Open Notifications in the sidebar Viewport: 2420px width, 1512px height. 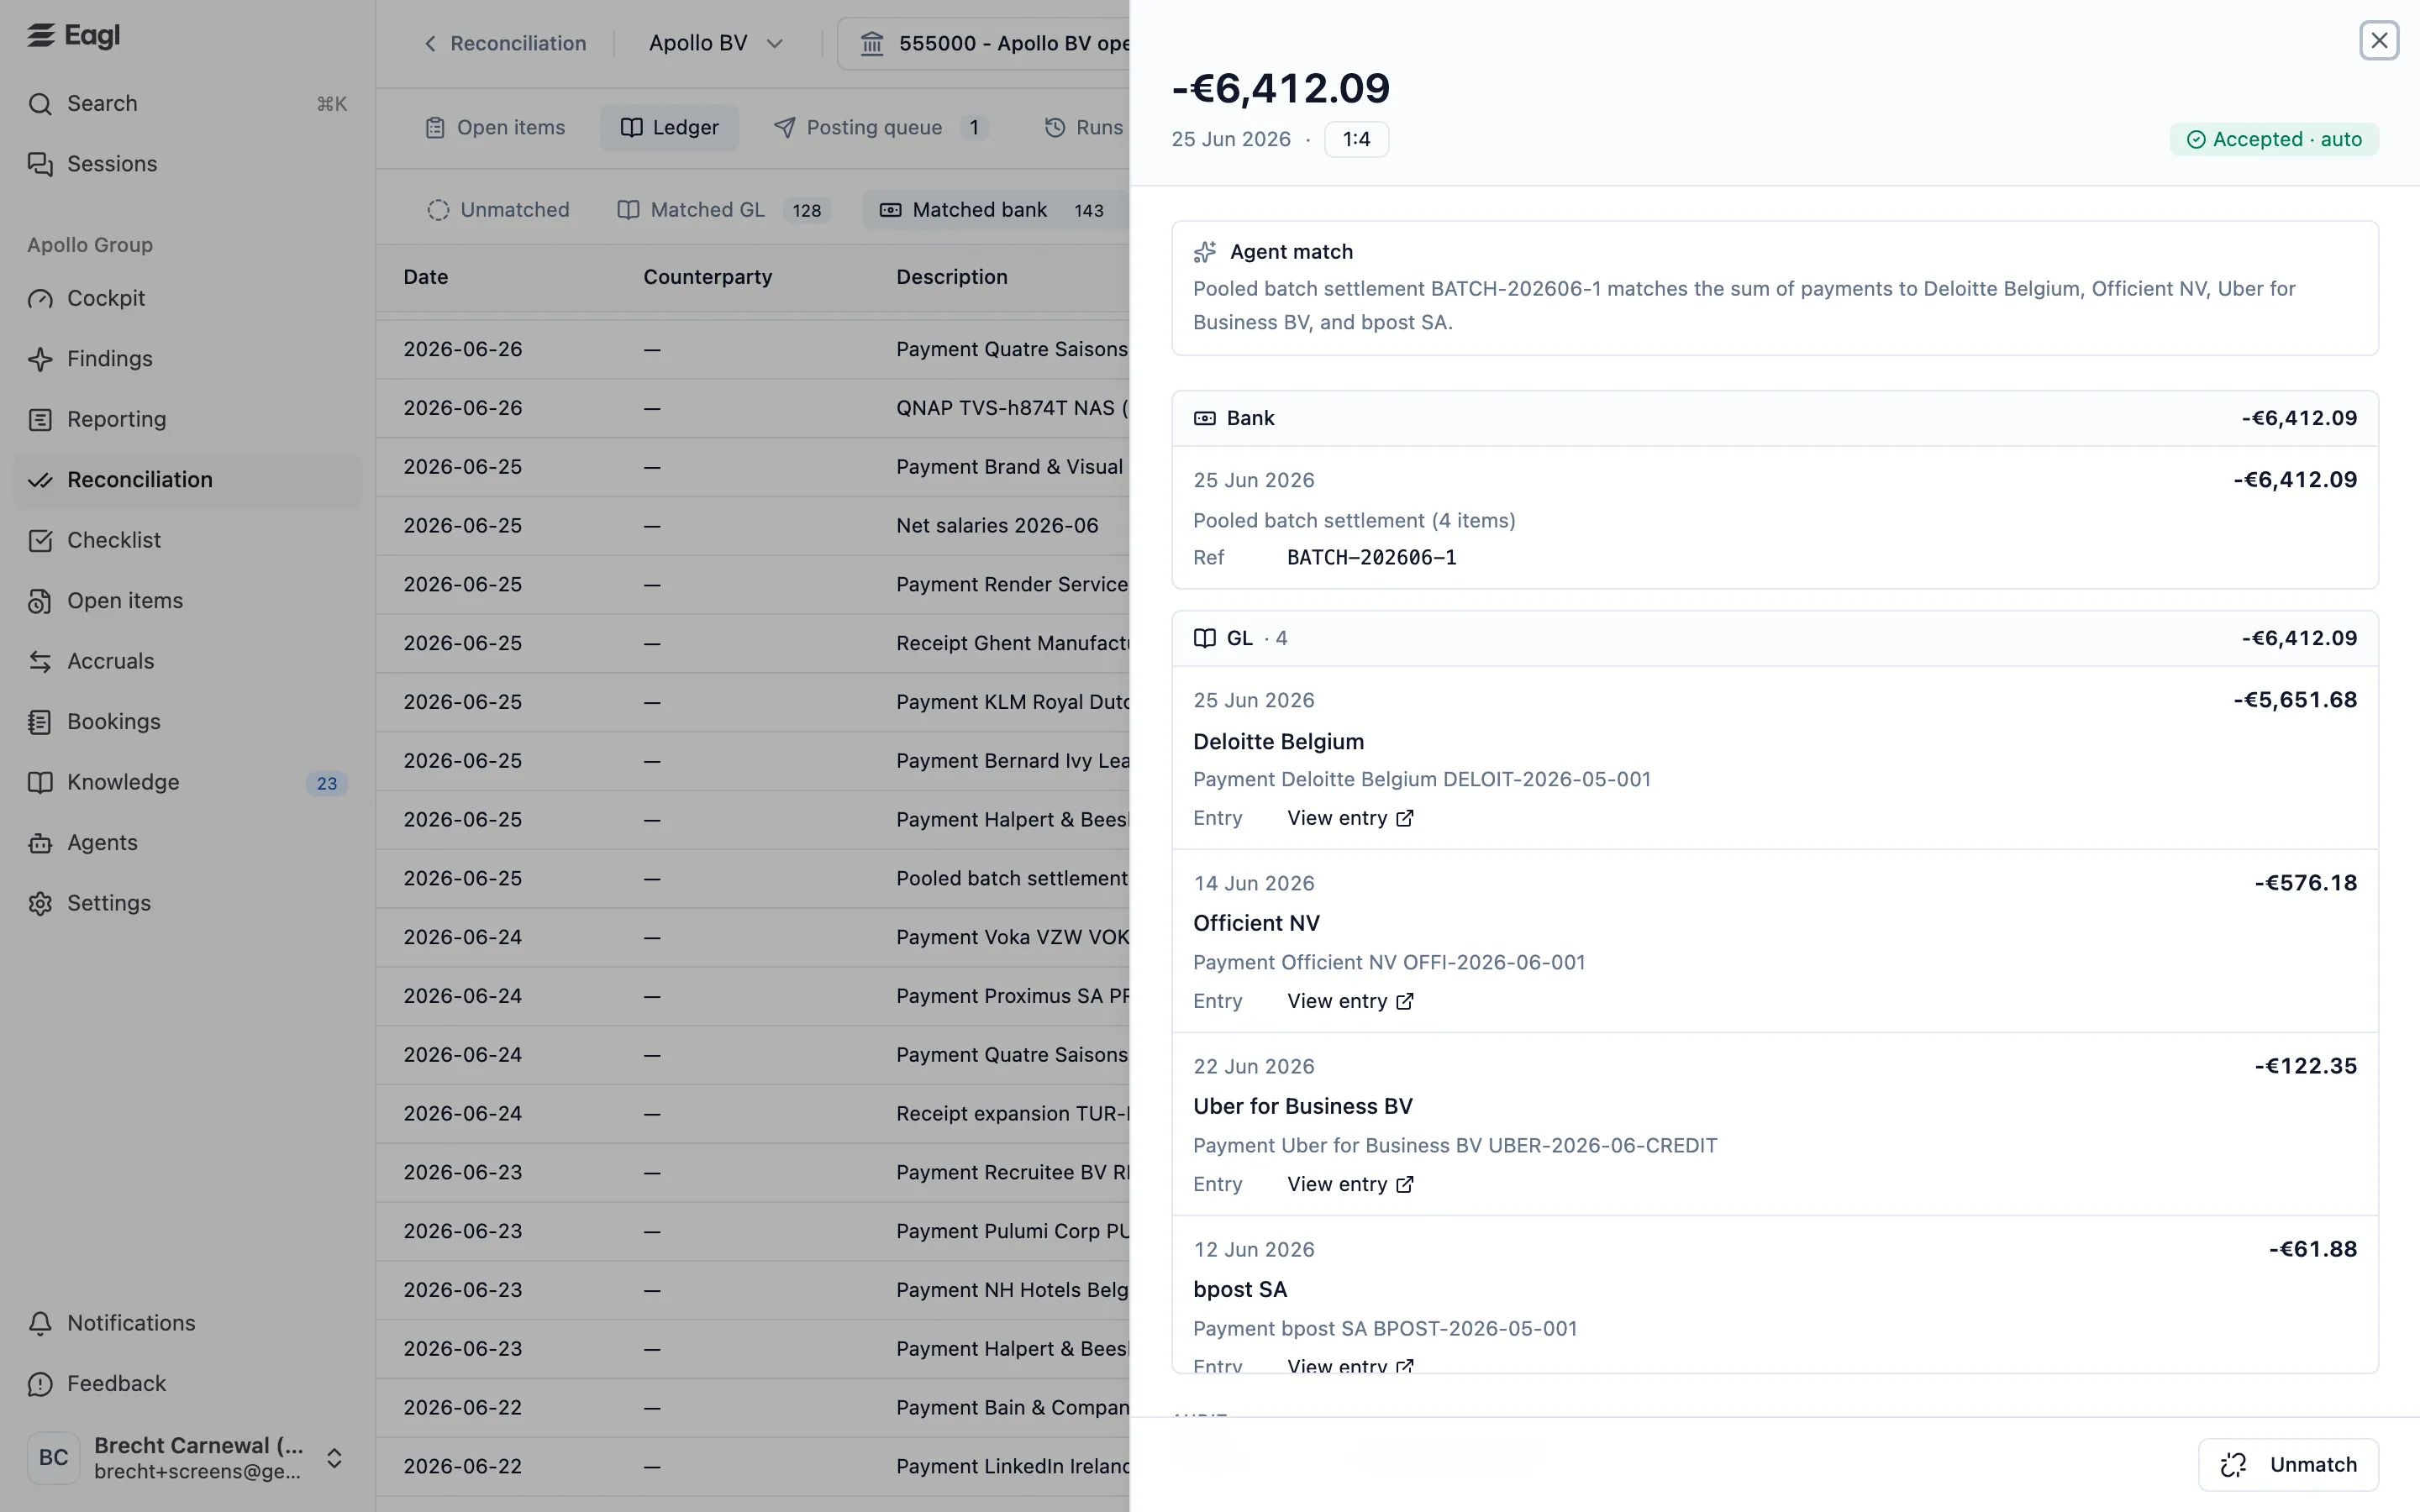(x=187, y=1323)
